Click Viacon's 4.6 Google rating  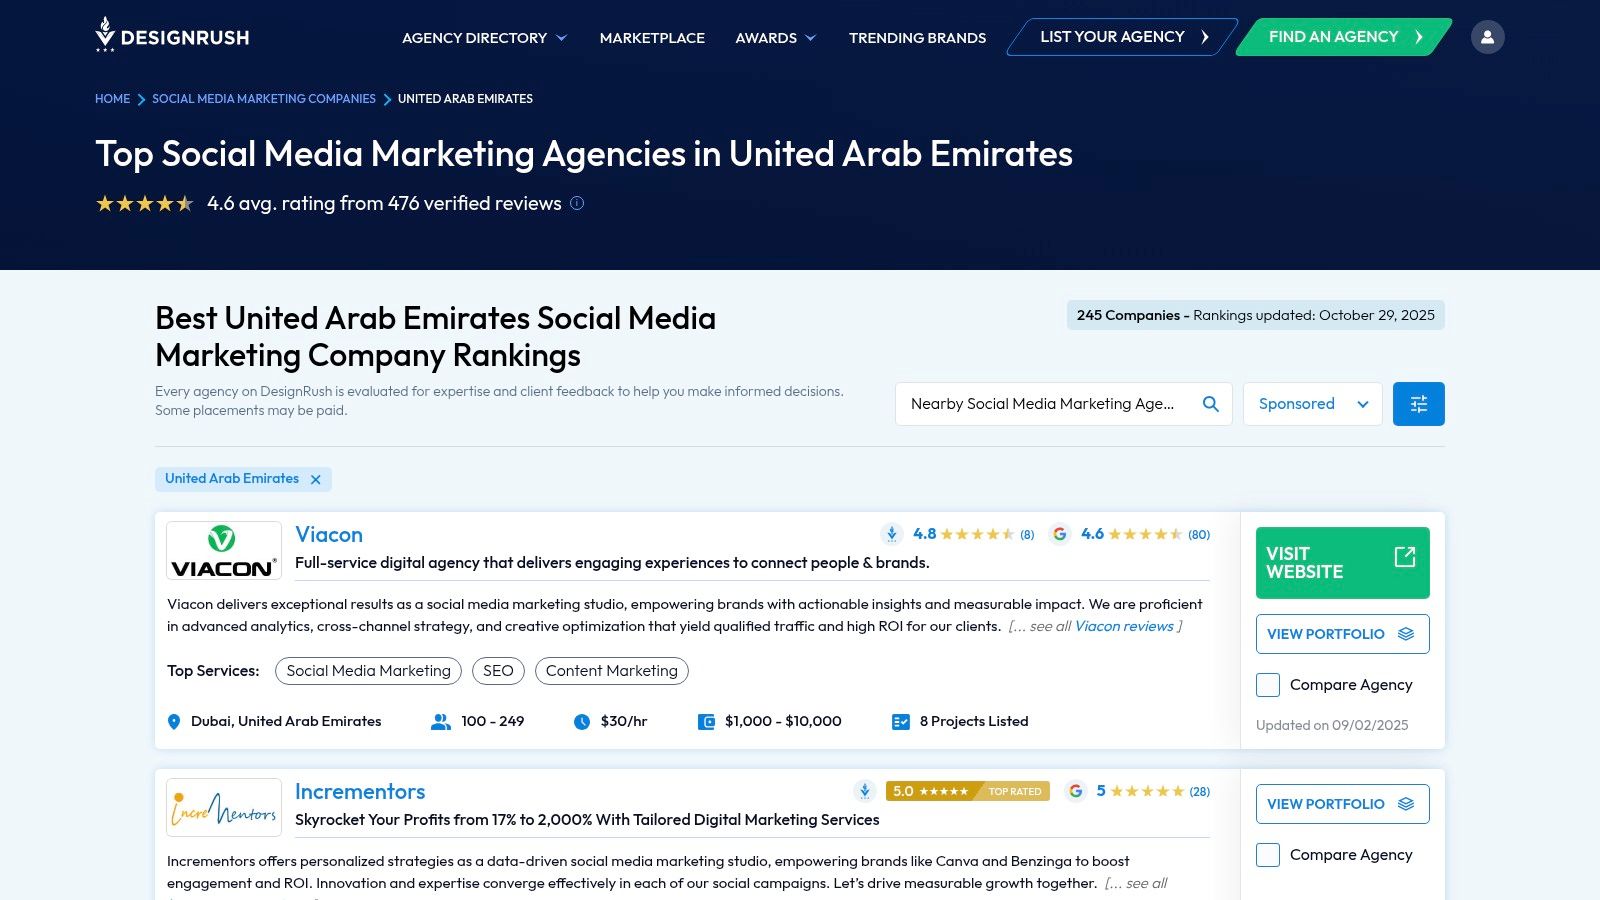pos(1093,534)
